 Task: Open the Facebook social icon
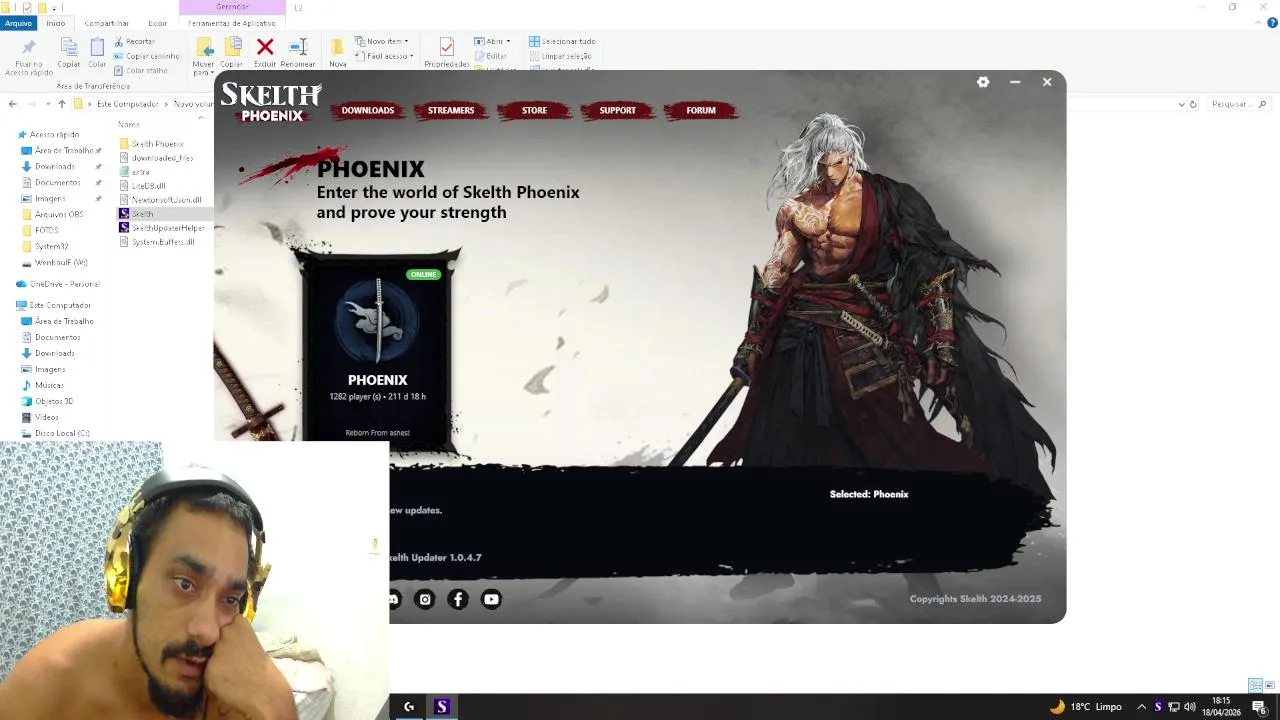(458, 599)
